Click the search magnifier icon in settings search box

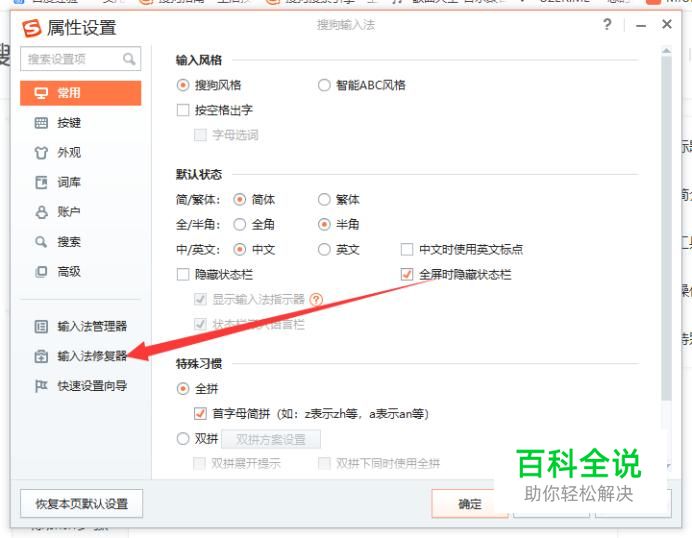point(129,59)
